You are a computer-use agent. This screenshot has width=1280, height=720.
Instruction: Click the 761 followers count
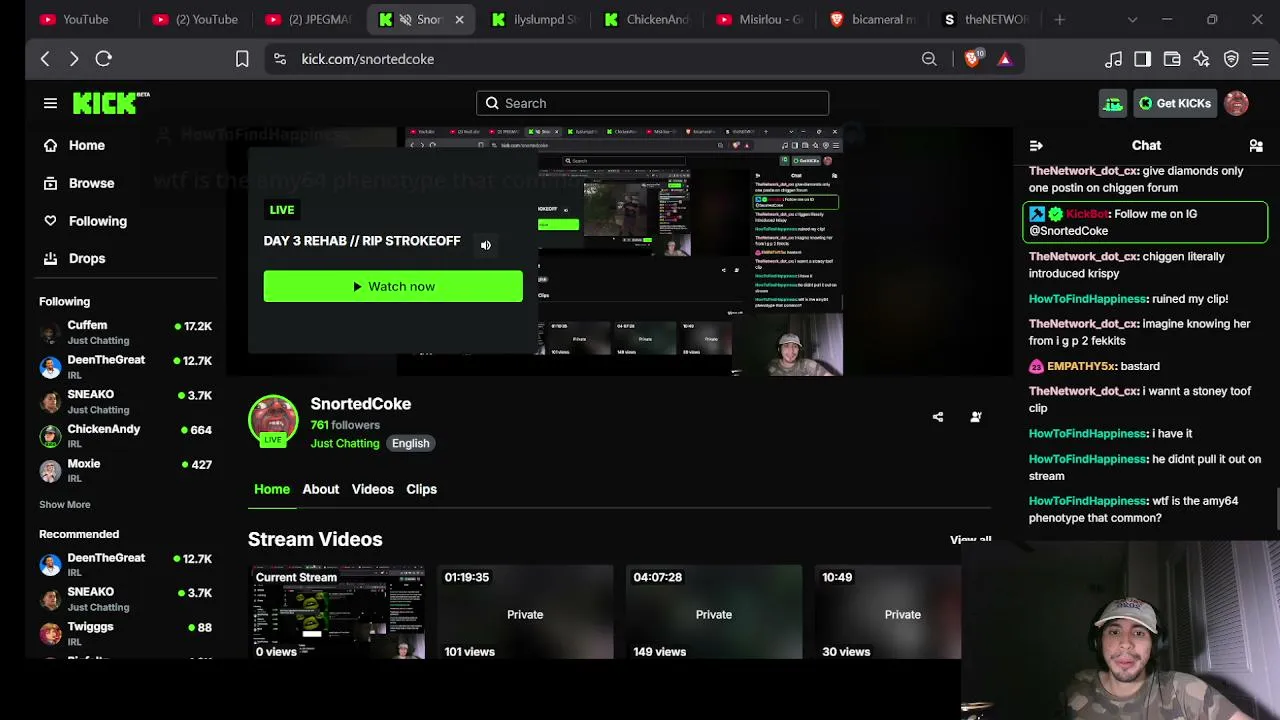[x=345, y=425]
